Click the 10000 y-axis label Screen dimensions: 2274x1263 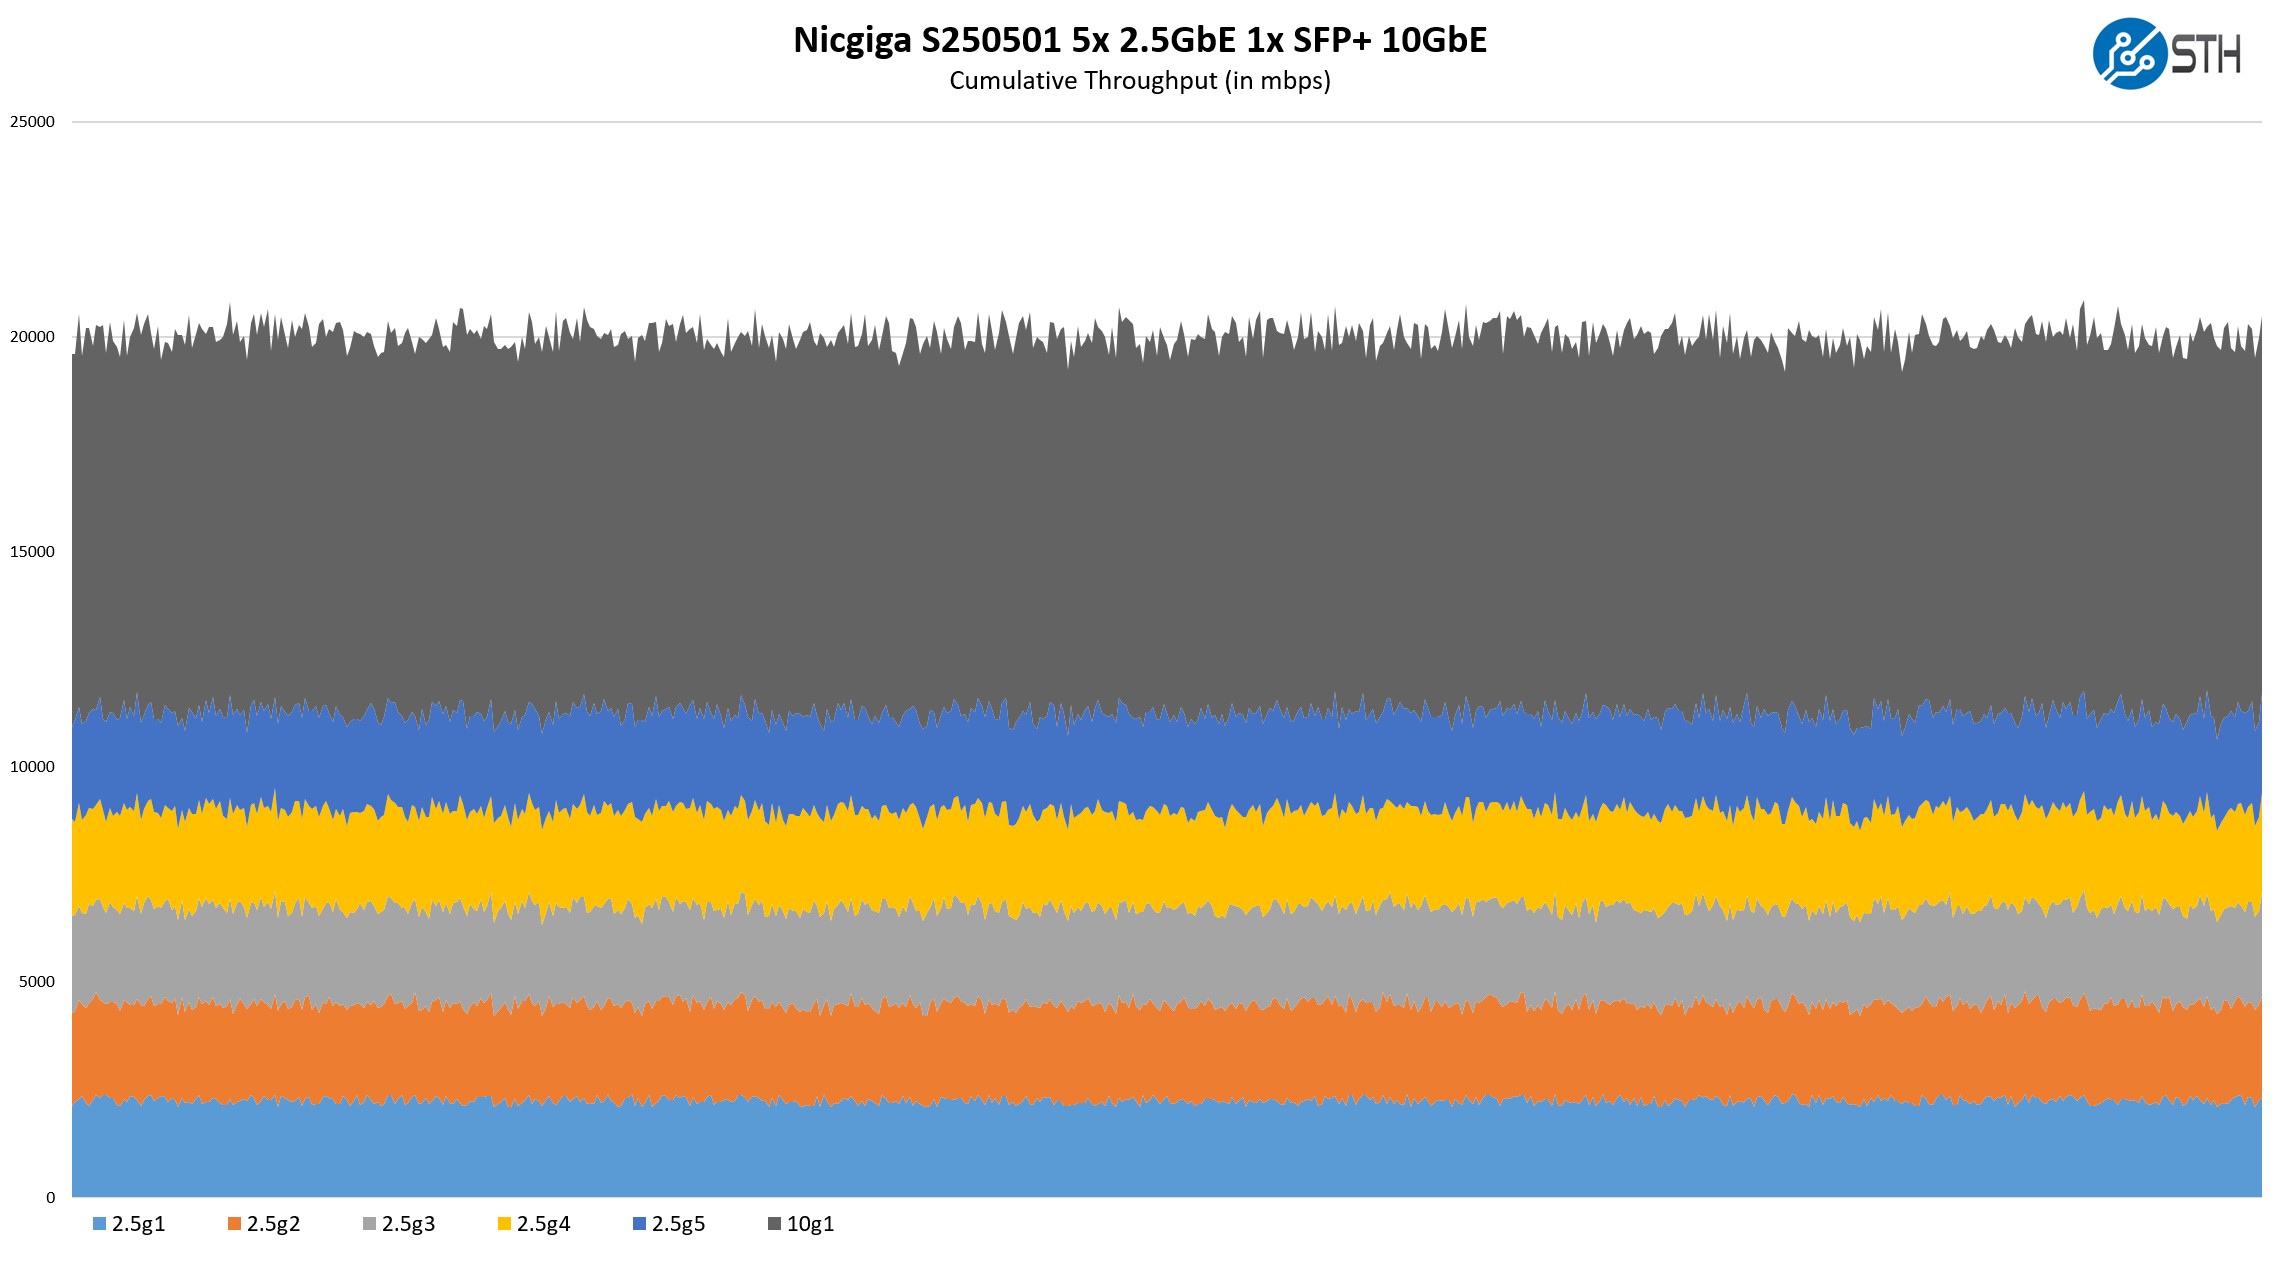click(x=32, y=767)
